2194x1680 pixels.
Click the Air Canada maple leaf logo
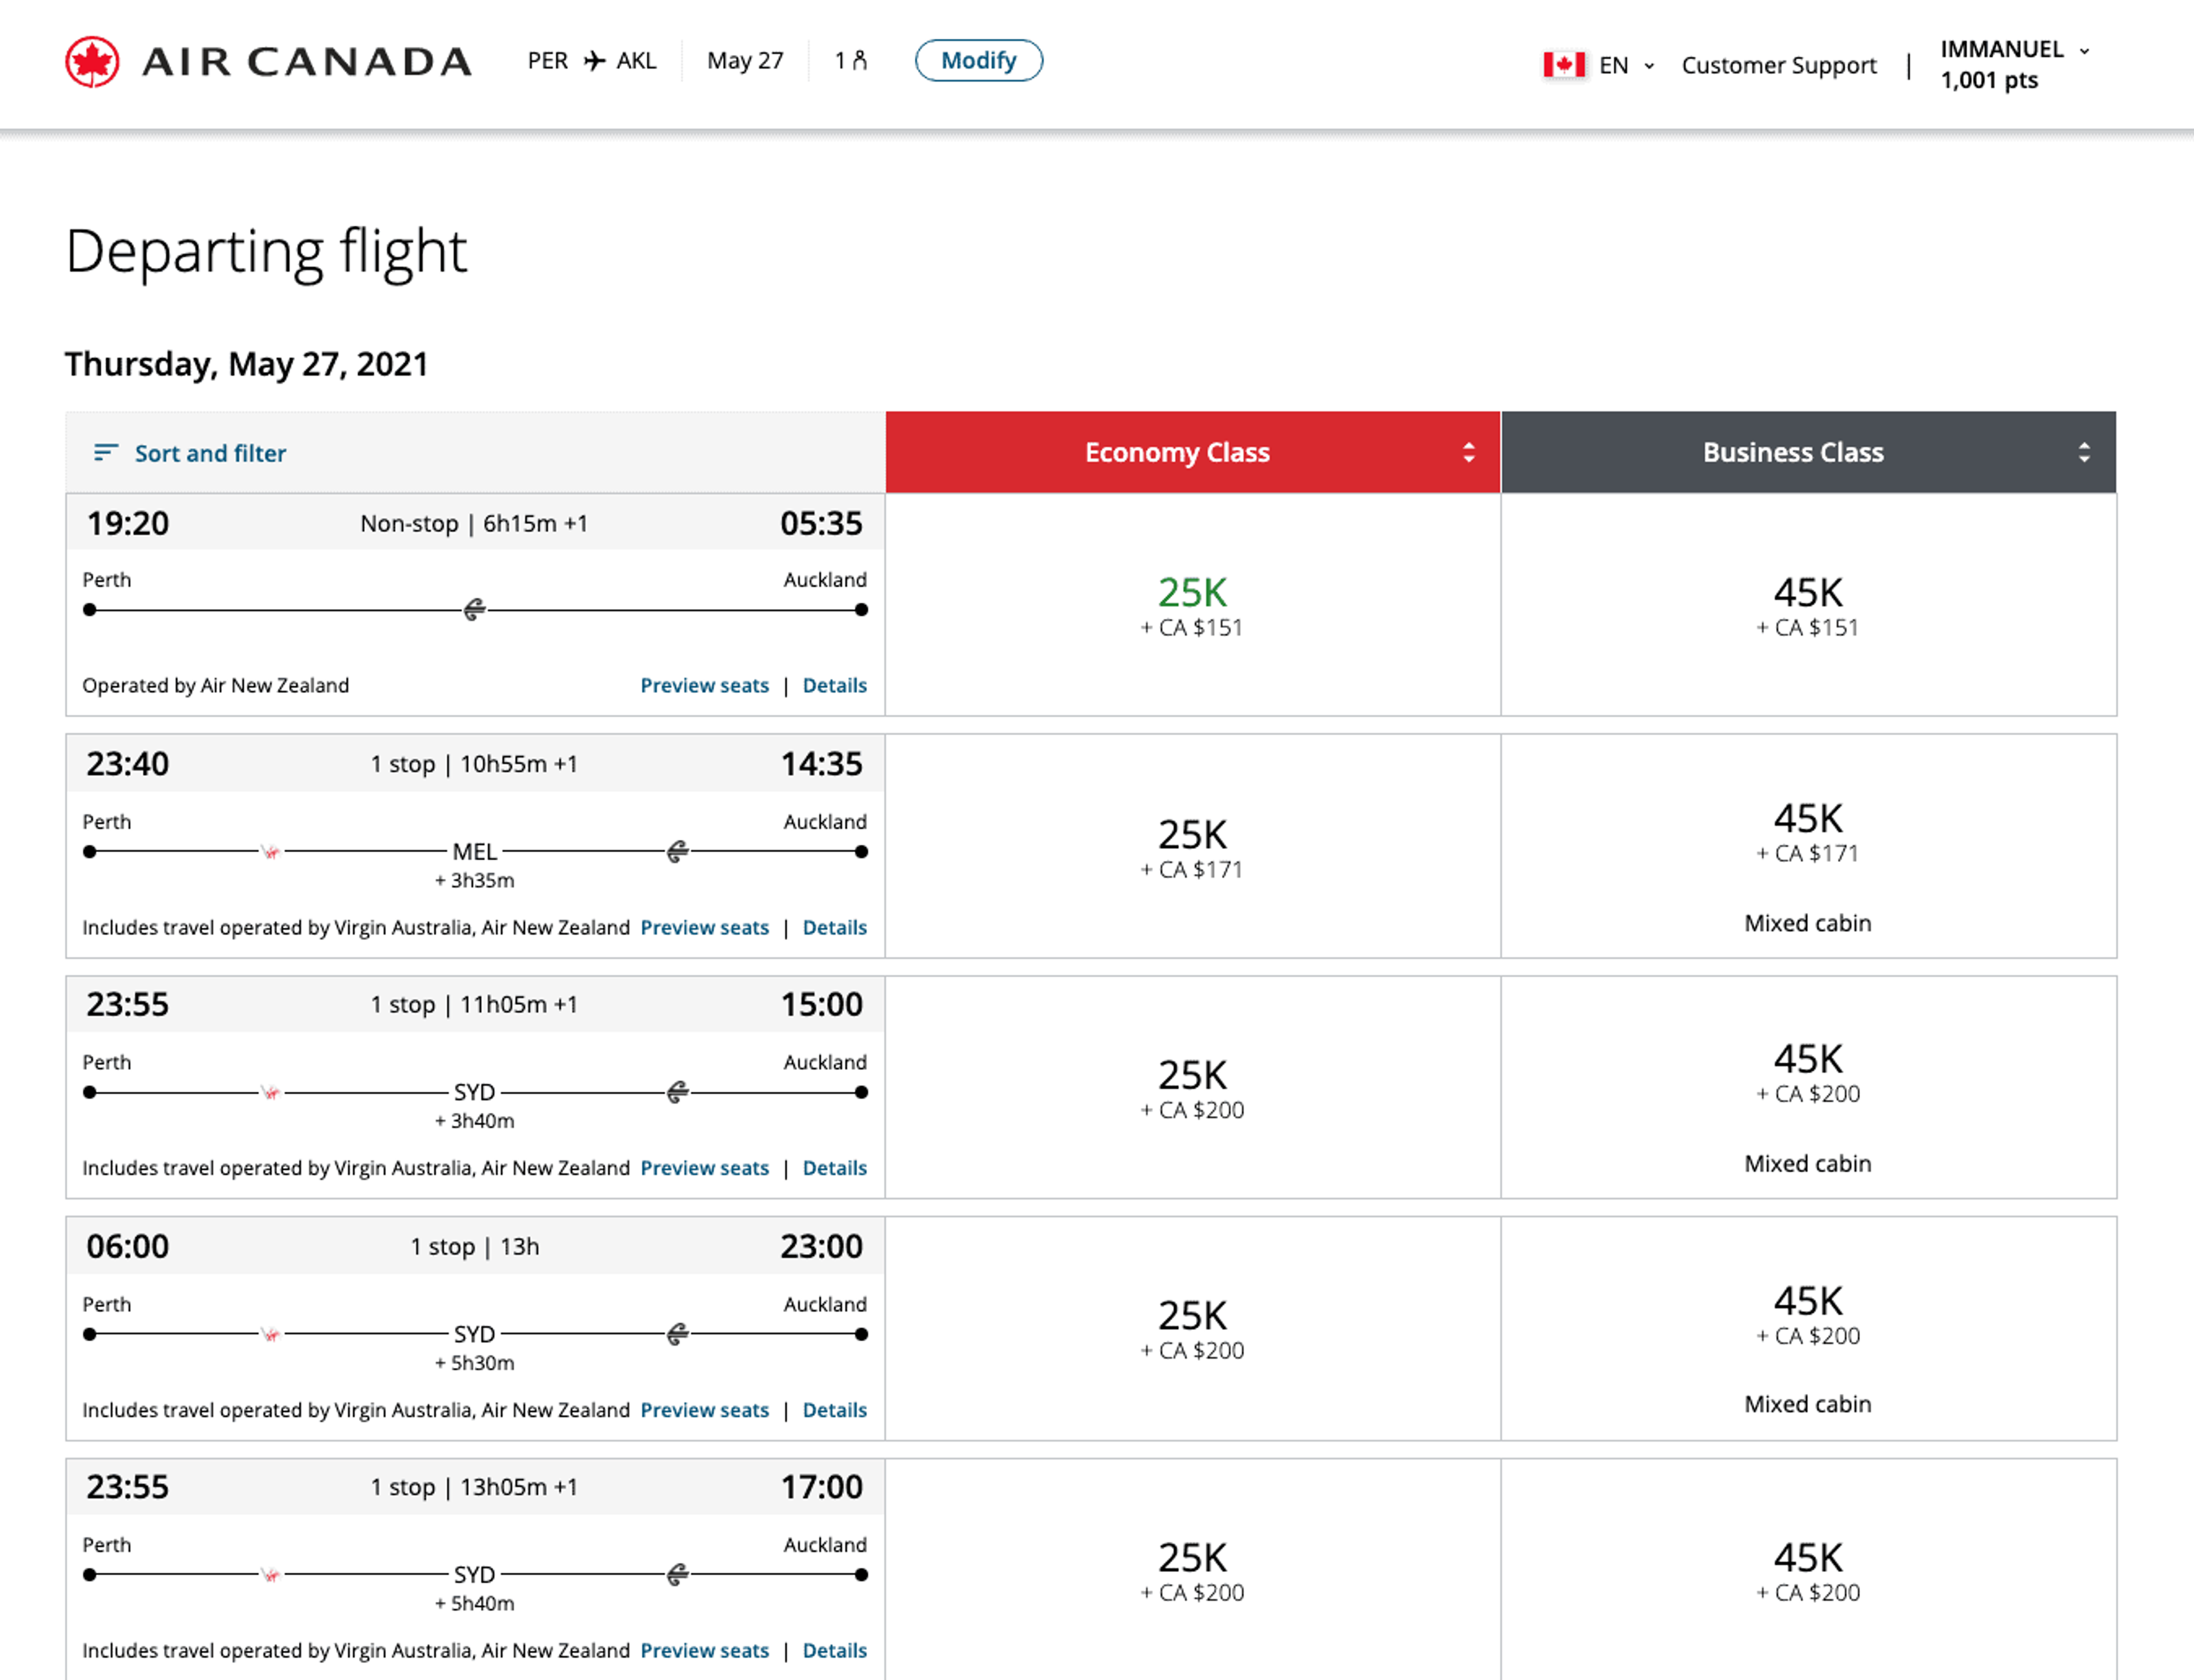[x=92, y=62]
